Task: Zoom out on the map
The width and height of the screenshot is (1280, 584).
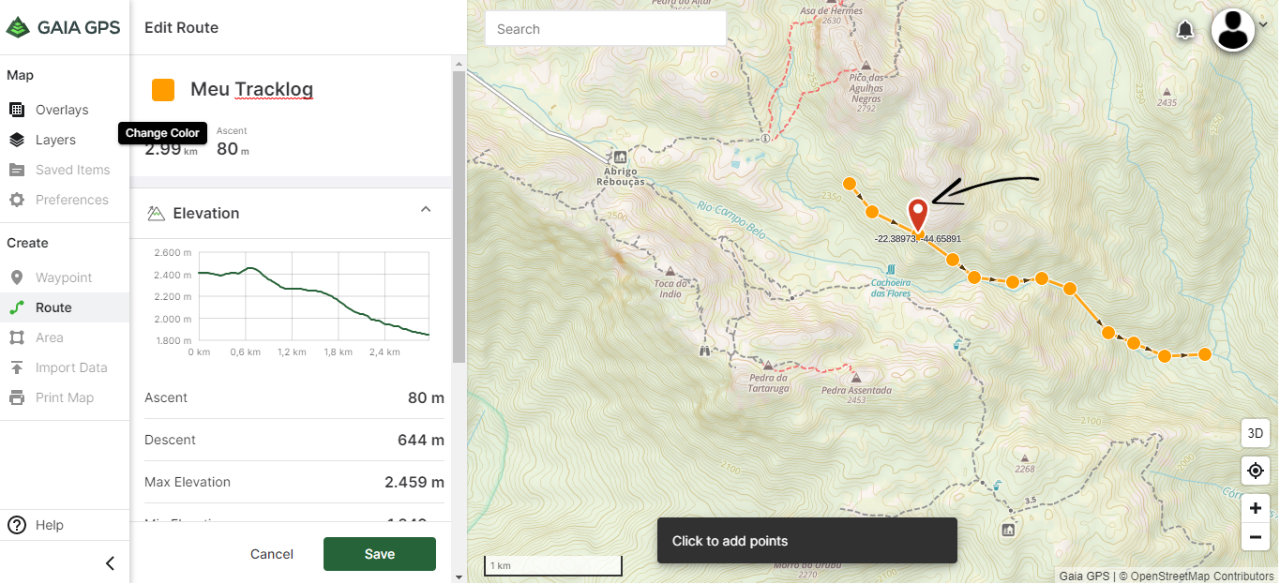Action: (x=1255, y=537)
